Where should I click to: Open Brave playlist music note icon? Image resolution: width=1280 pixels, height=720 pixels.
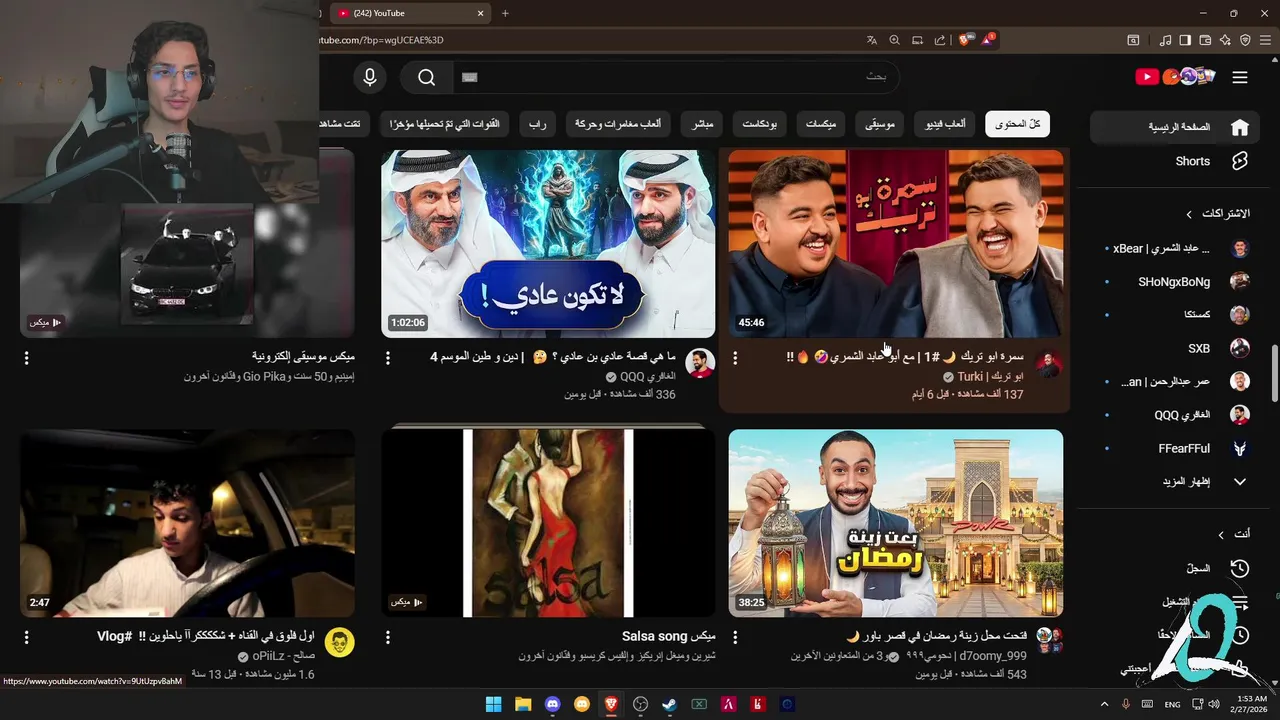click(1165, 40)
